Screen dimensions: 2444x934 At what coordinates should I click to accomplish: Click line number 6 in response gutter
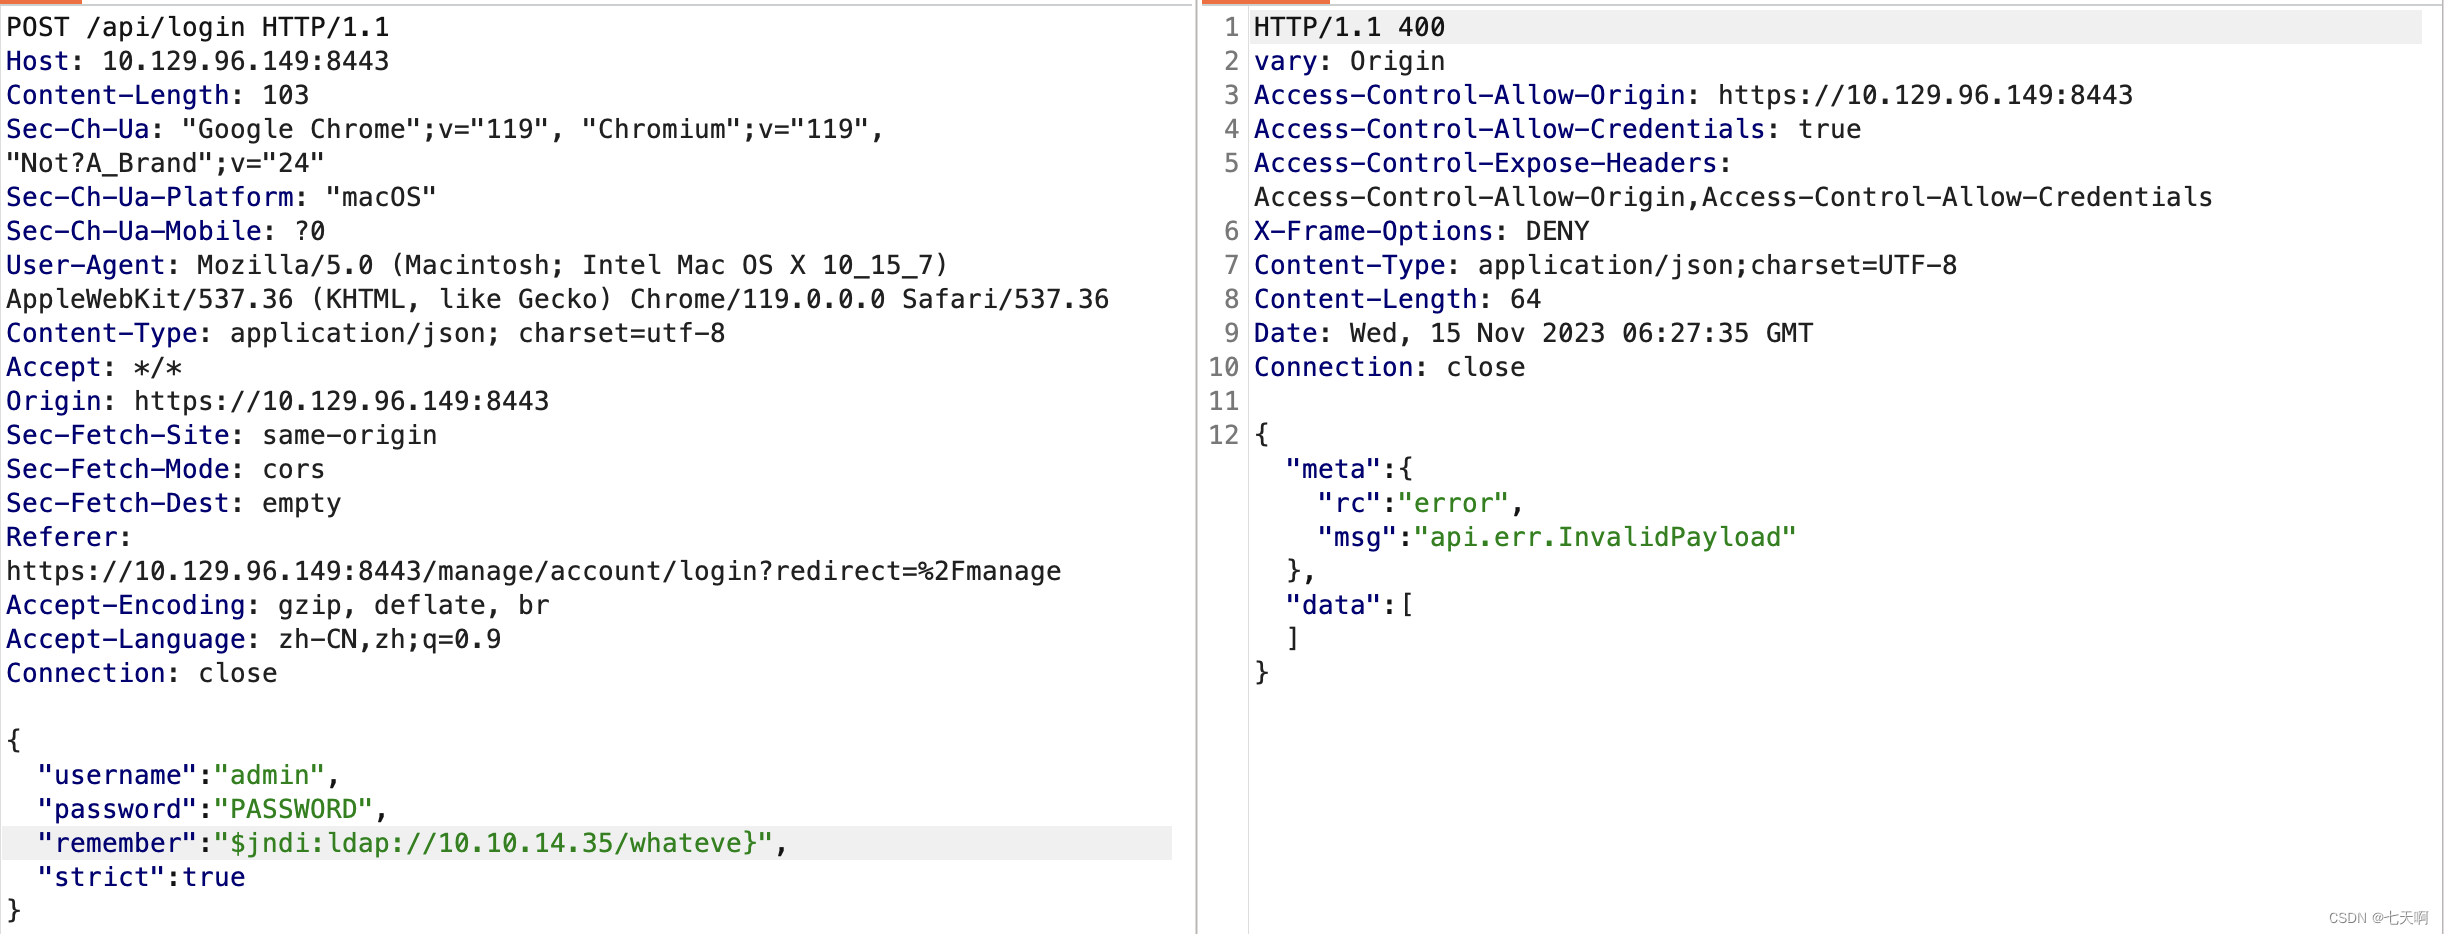coord(1232,231)
